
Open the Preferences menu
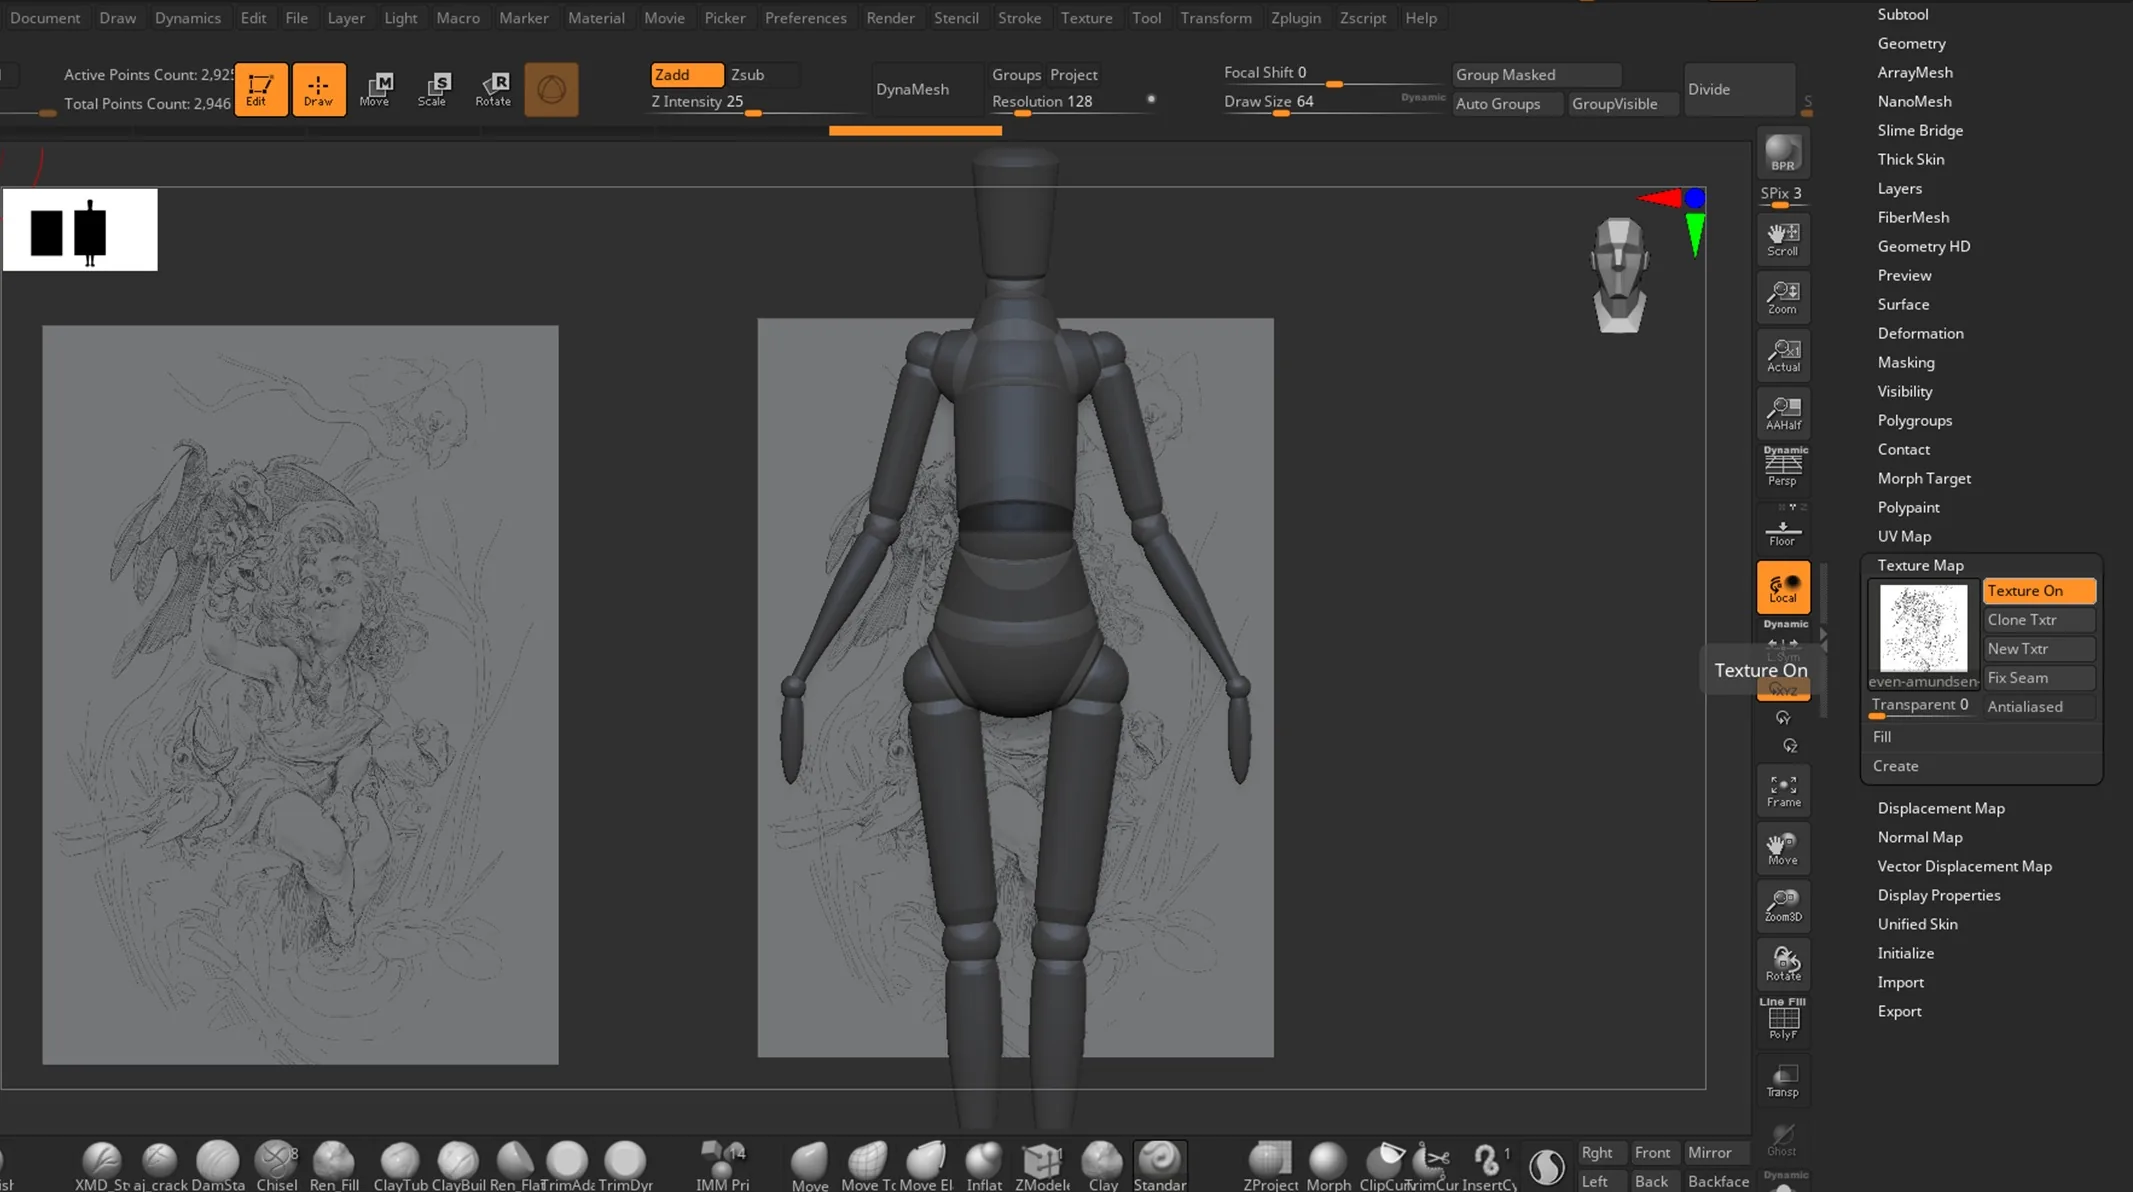point(805,18)
